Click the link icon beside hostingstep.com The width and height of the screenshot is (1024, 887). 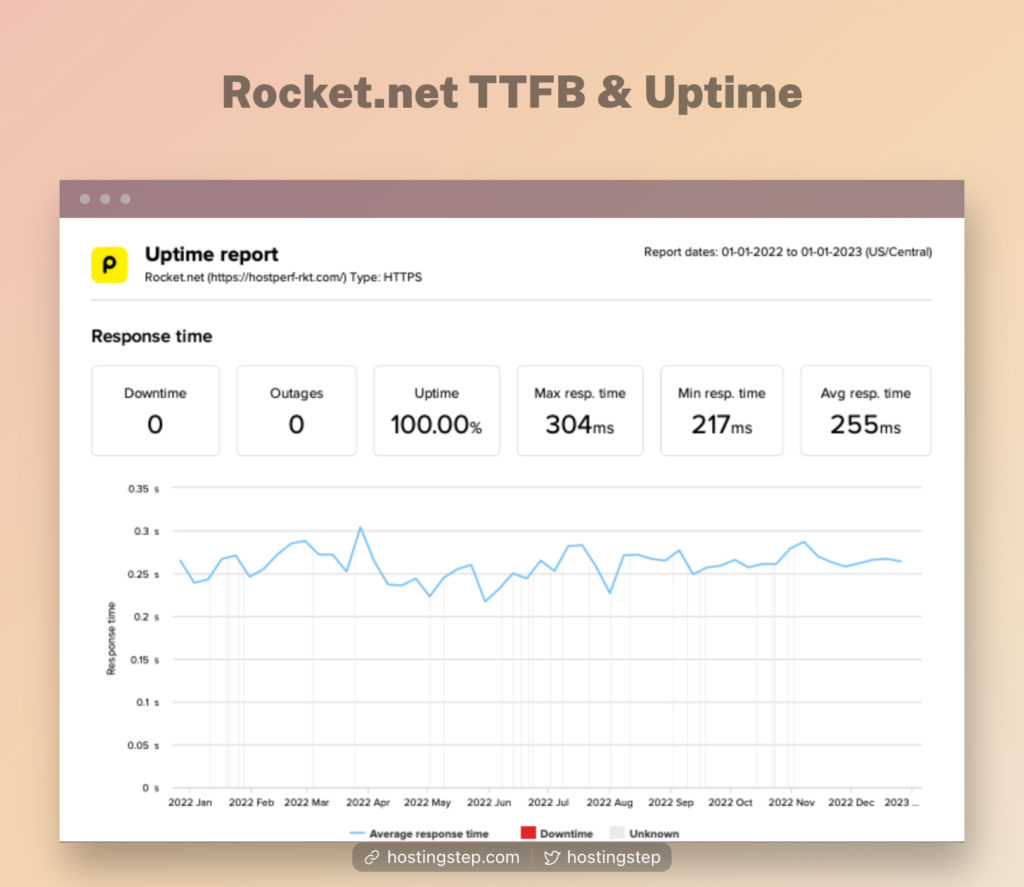(372, 858)
